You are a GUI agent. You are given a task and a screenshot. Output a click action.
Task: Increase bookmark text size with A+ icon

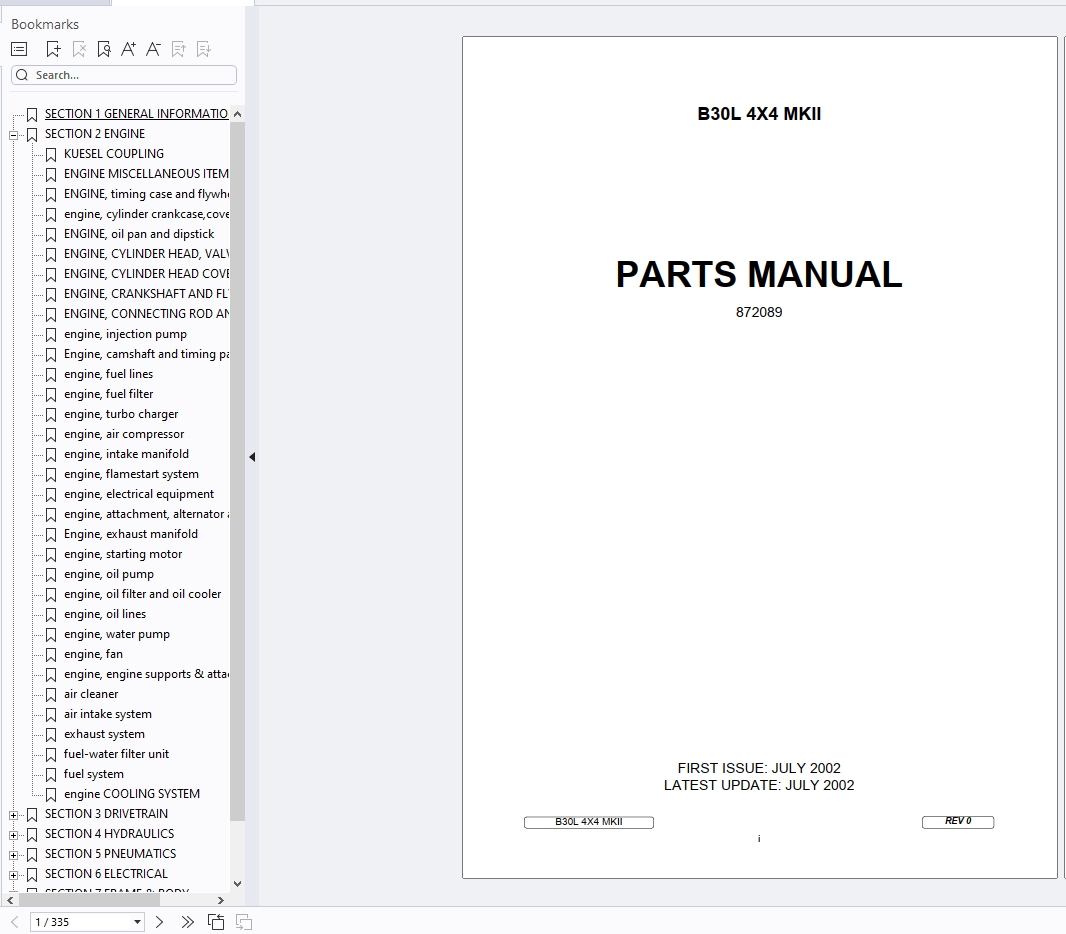(x=128, y=48)
